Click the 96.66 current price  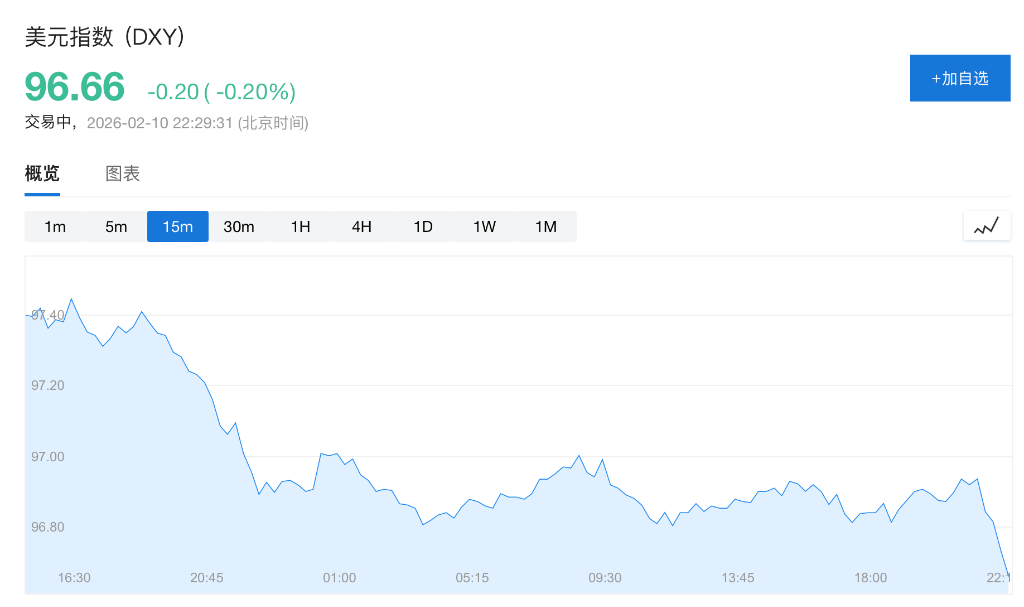[75, 87]
